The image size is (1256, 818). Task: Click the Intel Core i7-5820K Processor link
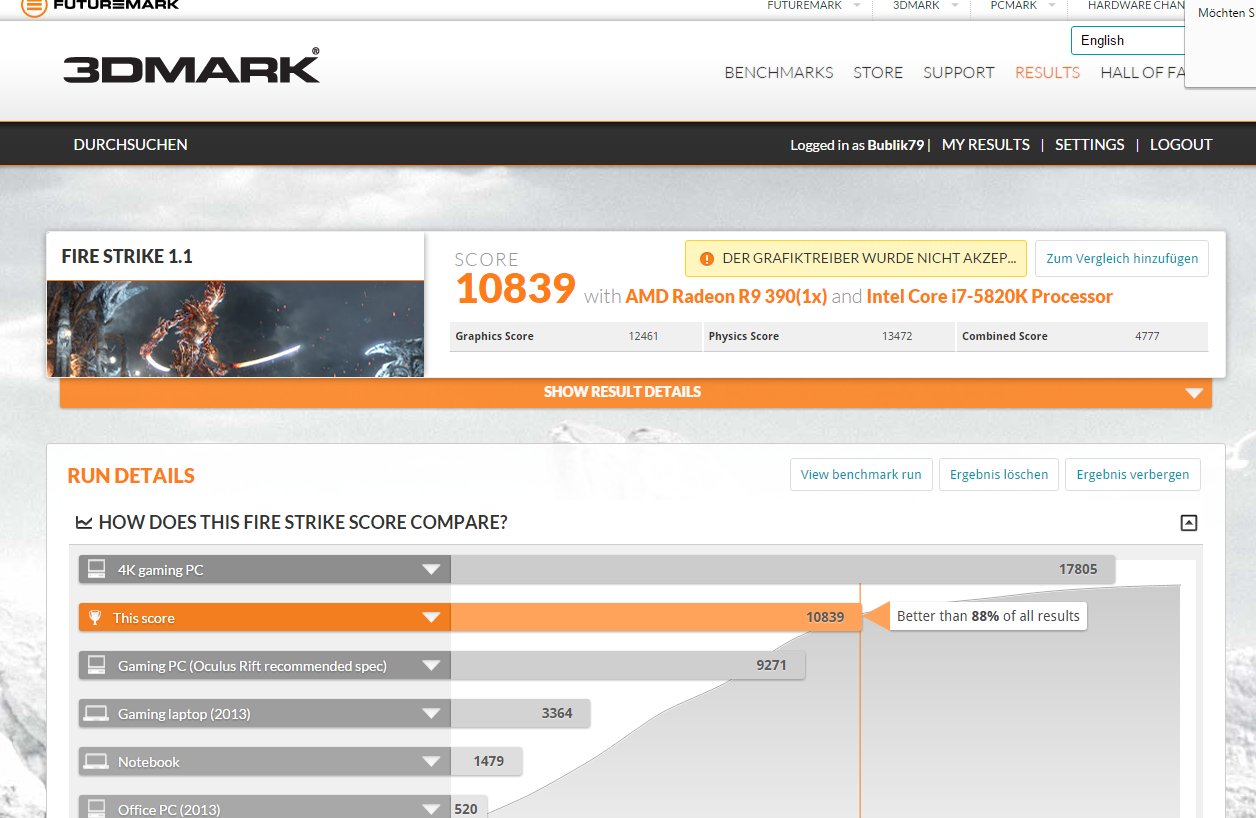tap(990, 296)
